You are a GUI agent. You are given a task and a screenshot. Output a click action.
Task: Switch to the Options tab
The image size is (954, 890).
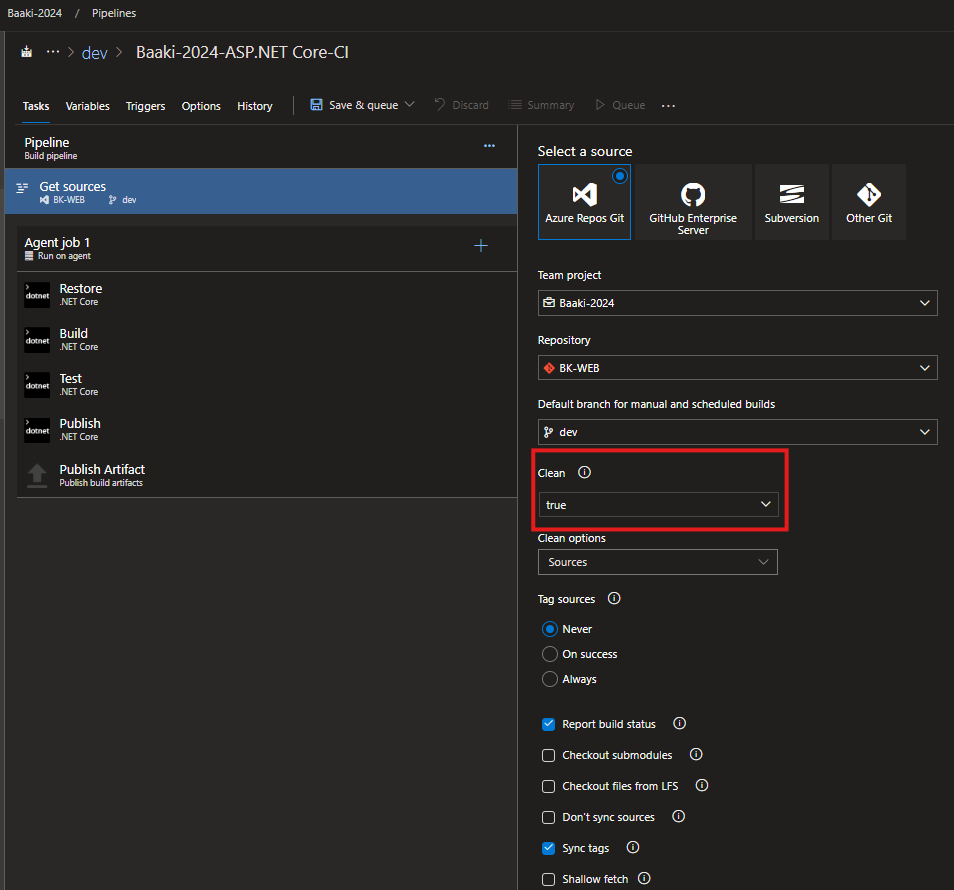click(x=201, y=106)
